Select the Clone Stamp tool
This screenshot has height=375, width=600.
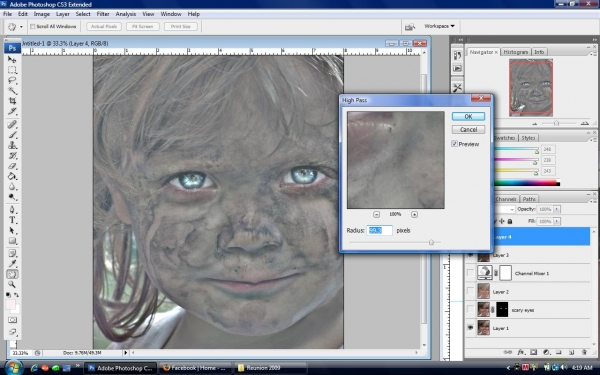point(12,145)
